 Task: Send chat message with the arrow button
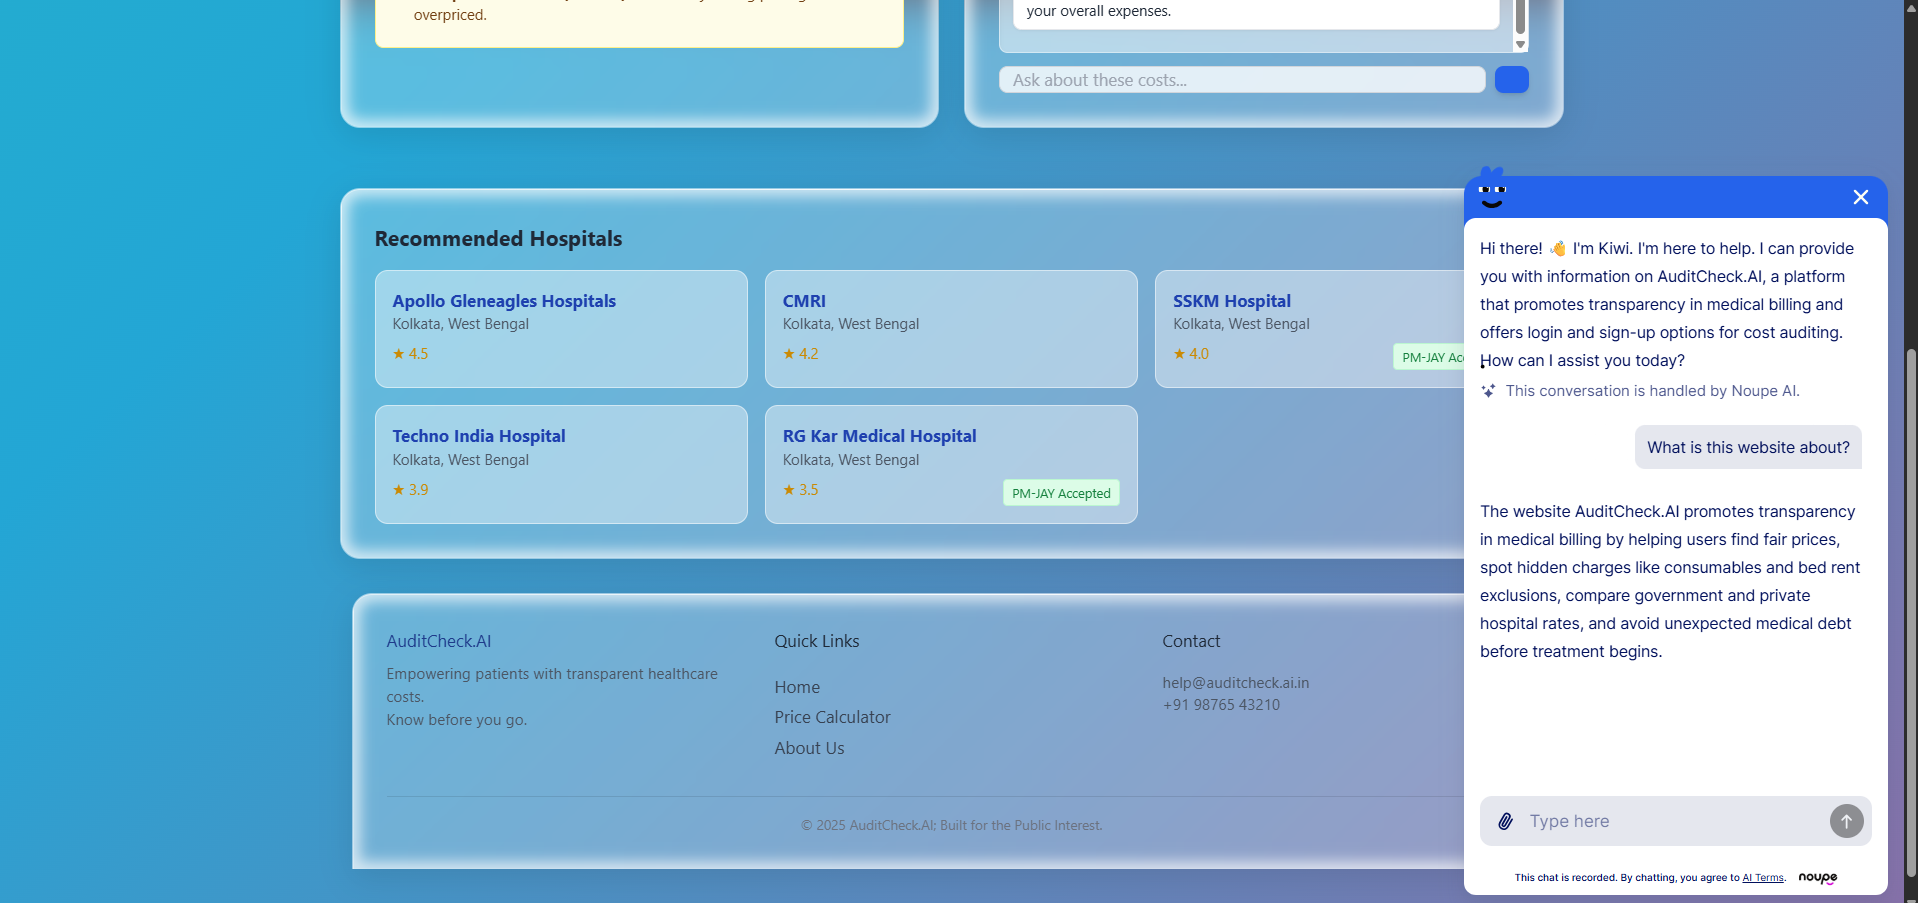[x=1846, y=821]
